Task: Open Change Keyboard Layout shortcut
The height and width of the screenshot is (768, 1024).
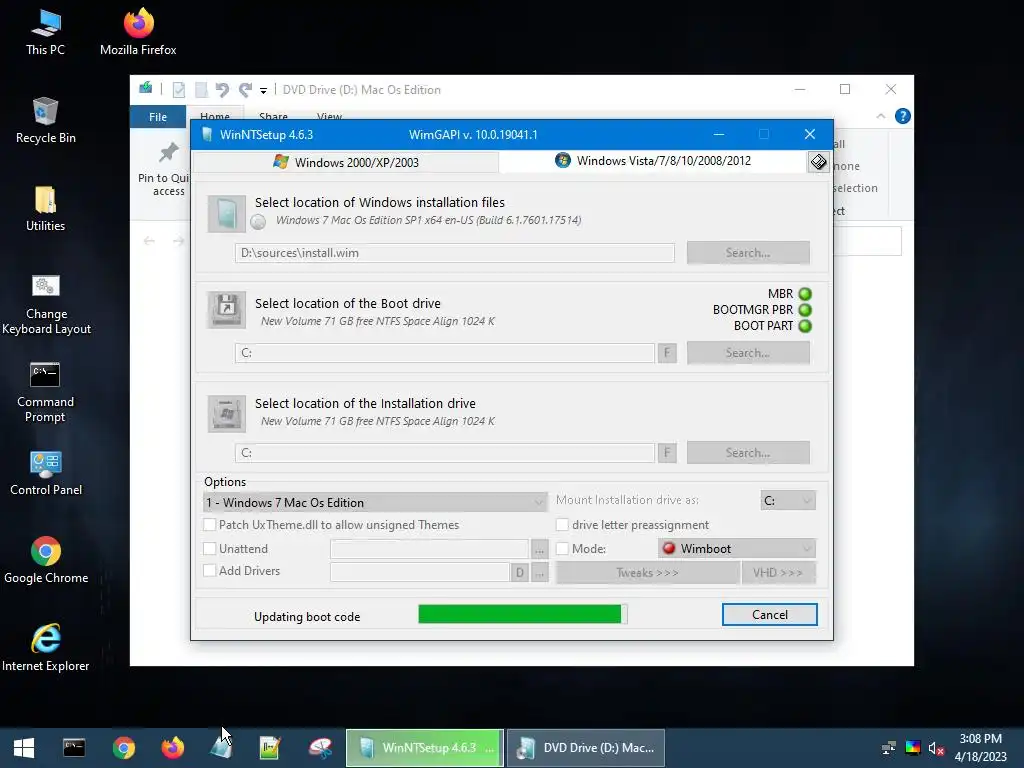Action: point(46,304)
